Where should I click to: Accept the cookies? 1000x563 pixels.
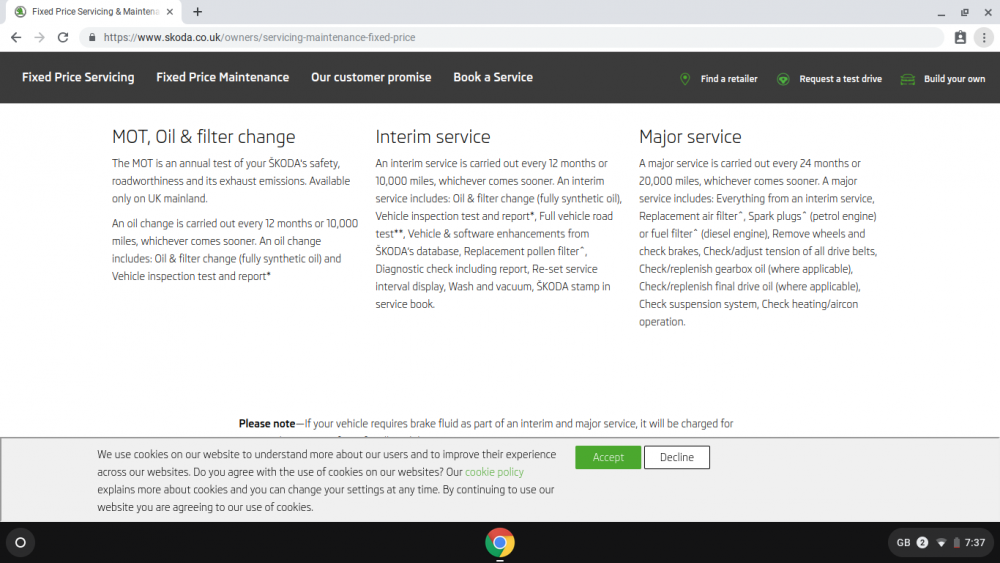pos(608,457)
